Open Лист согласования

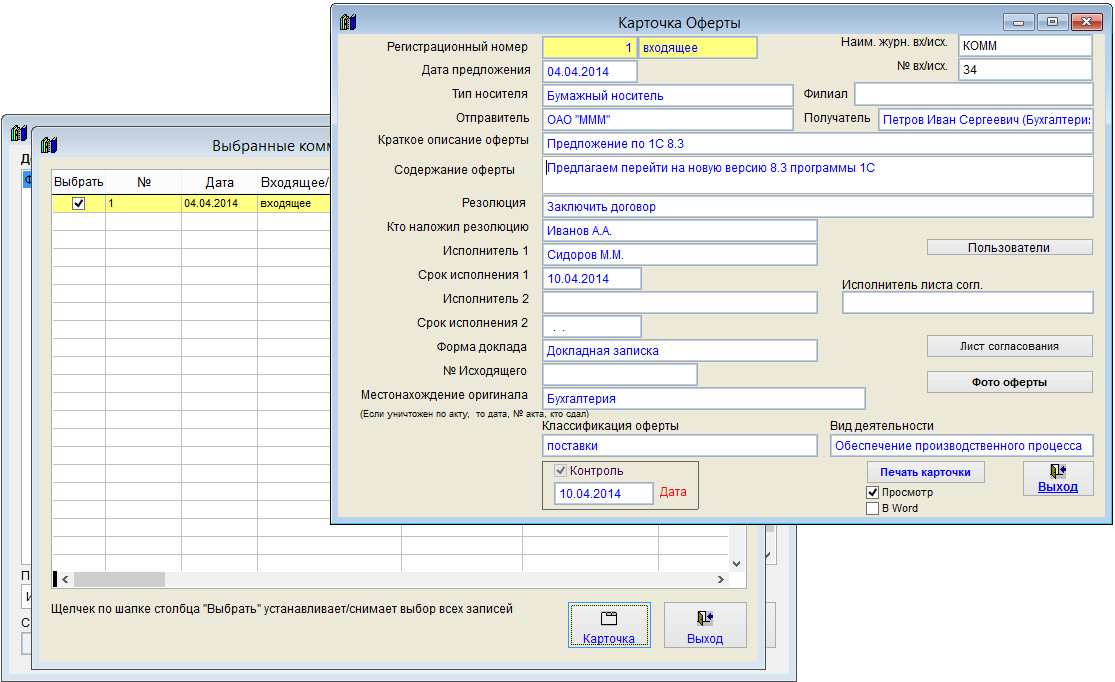coord(1008,346)
